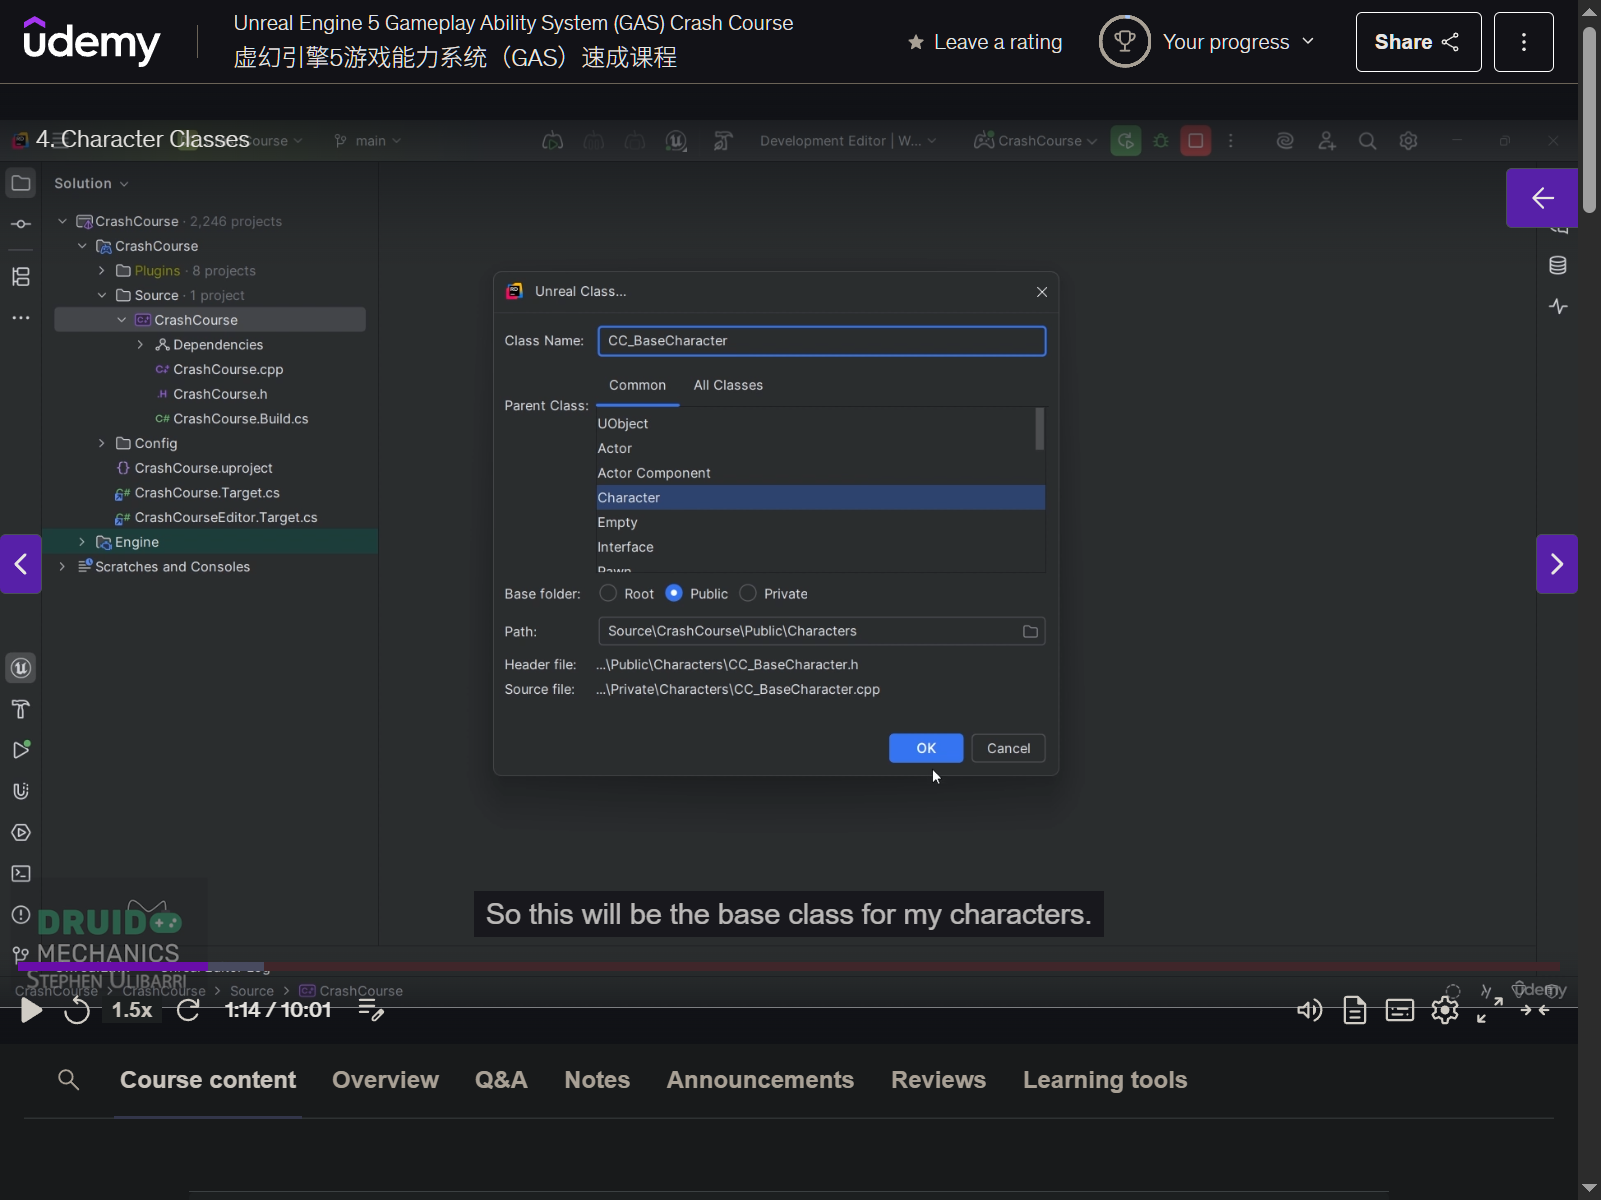Expand Scratches and Consoles
Screen dimensions: 1601x1200
[x=62, y=567]
